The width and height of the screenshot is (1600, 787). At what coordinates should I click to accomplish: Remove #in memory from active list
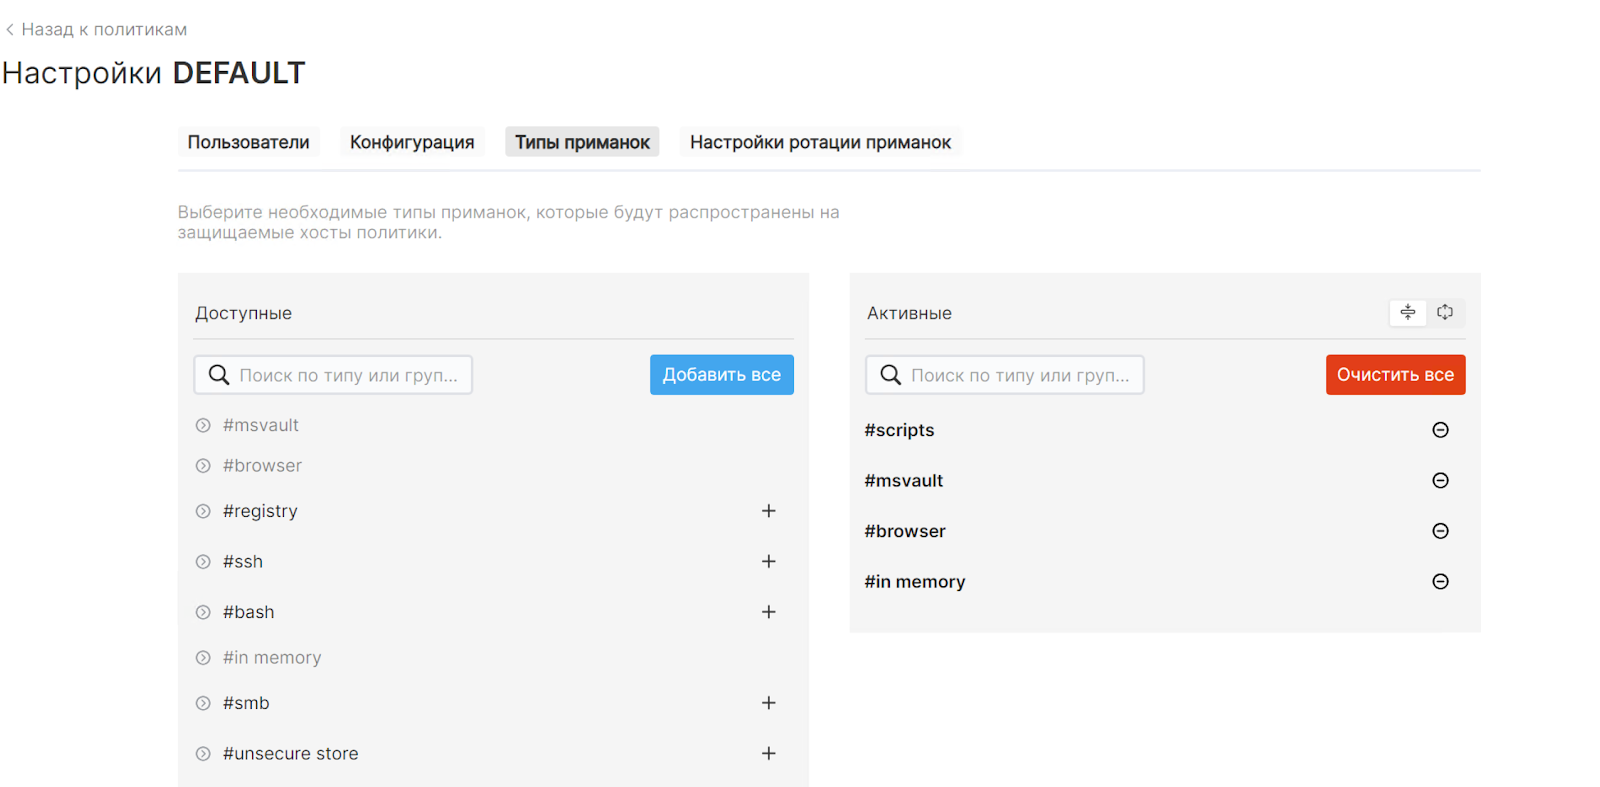pyautogui.click(x=1440, y=582)
